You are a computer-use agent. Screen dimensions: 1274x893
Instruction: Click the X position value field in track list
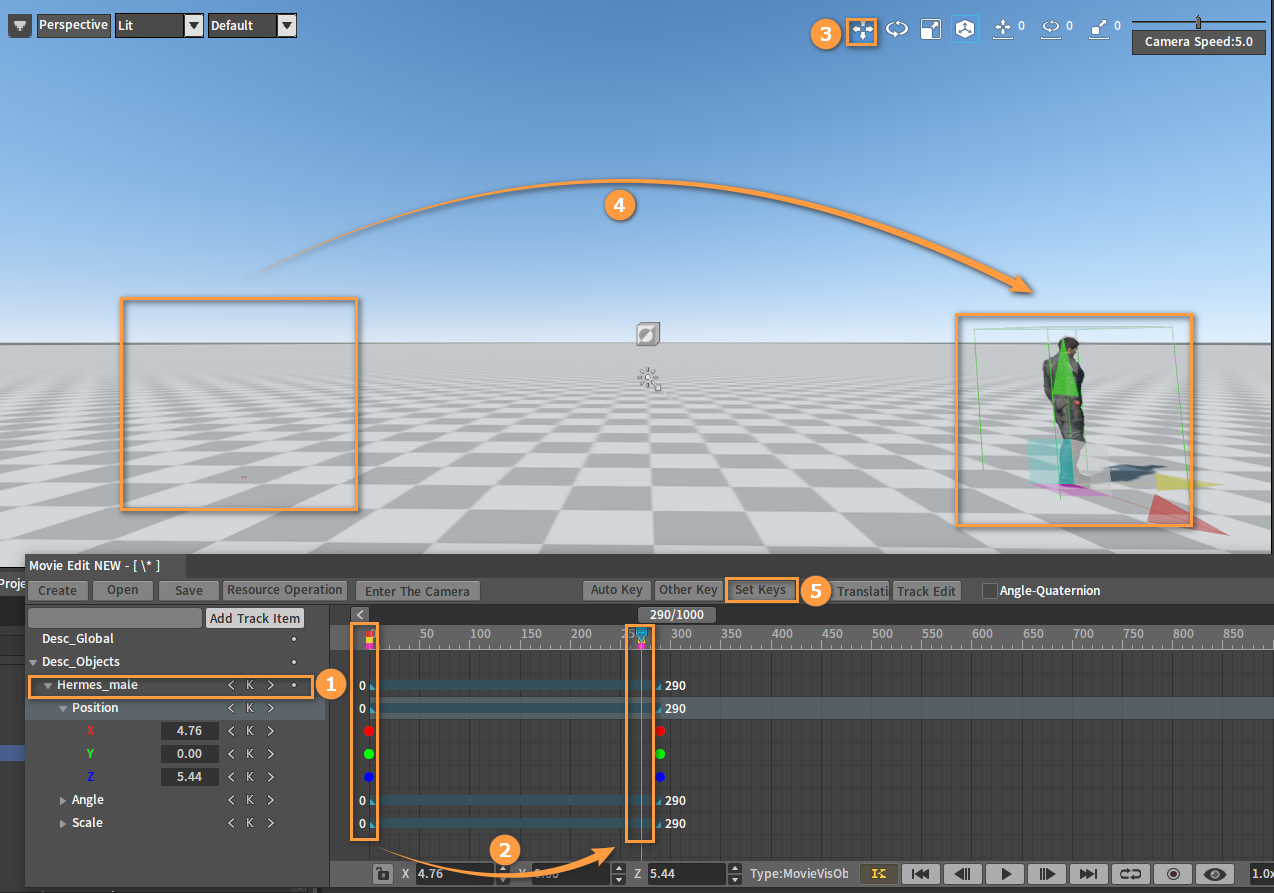pos(190,731)
